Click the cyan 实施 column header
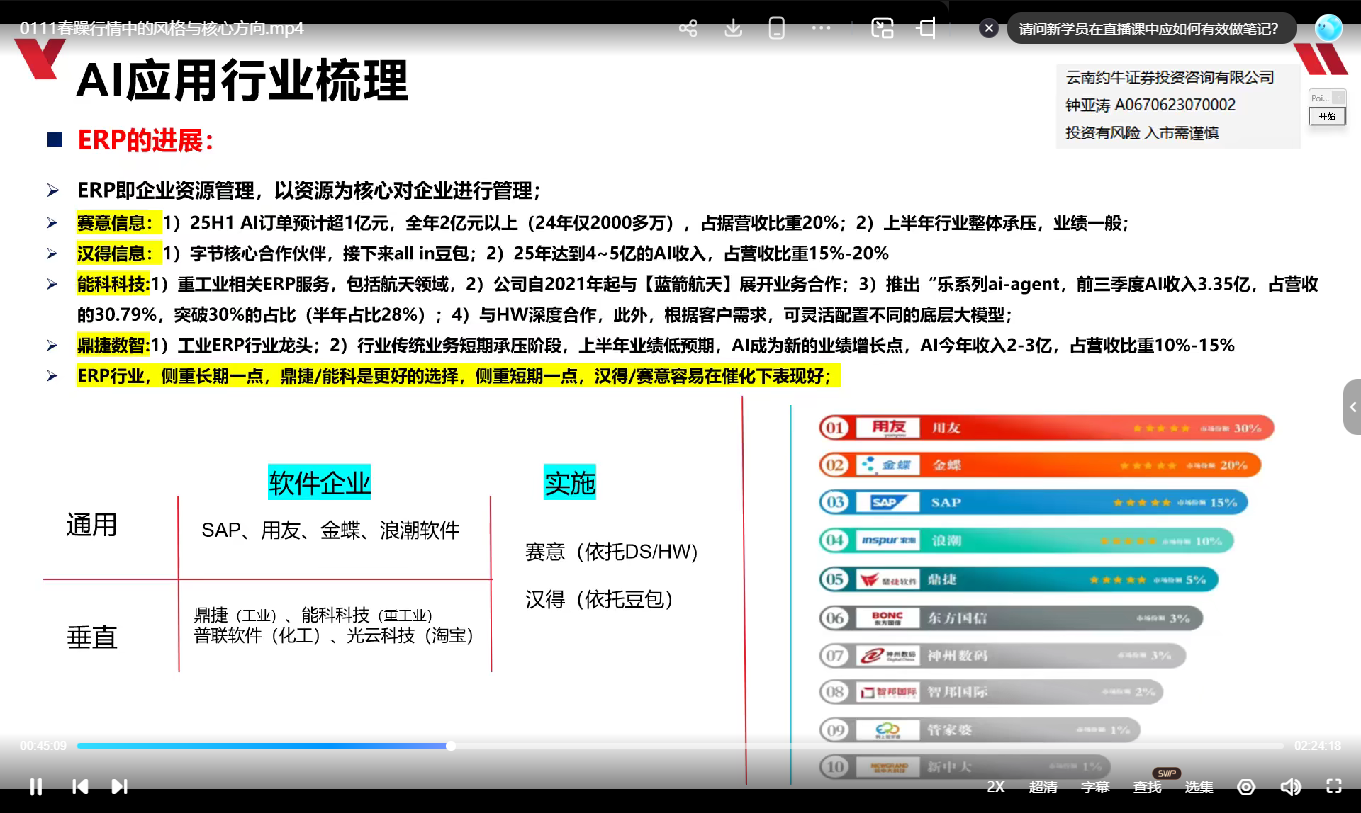 570,484
